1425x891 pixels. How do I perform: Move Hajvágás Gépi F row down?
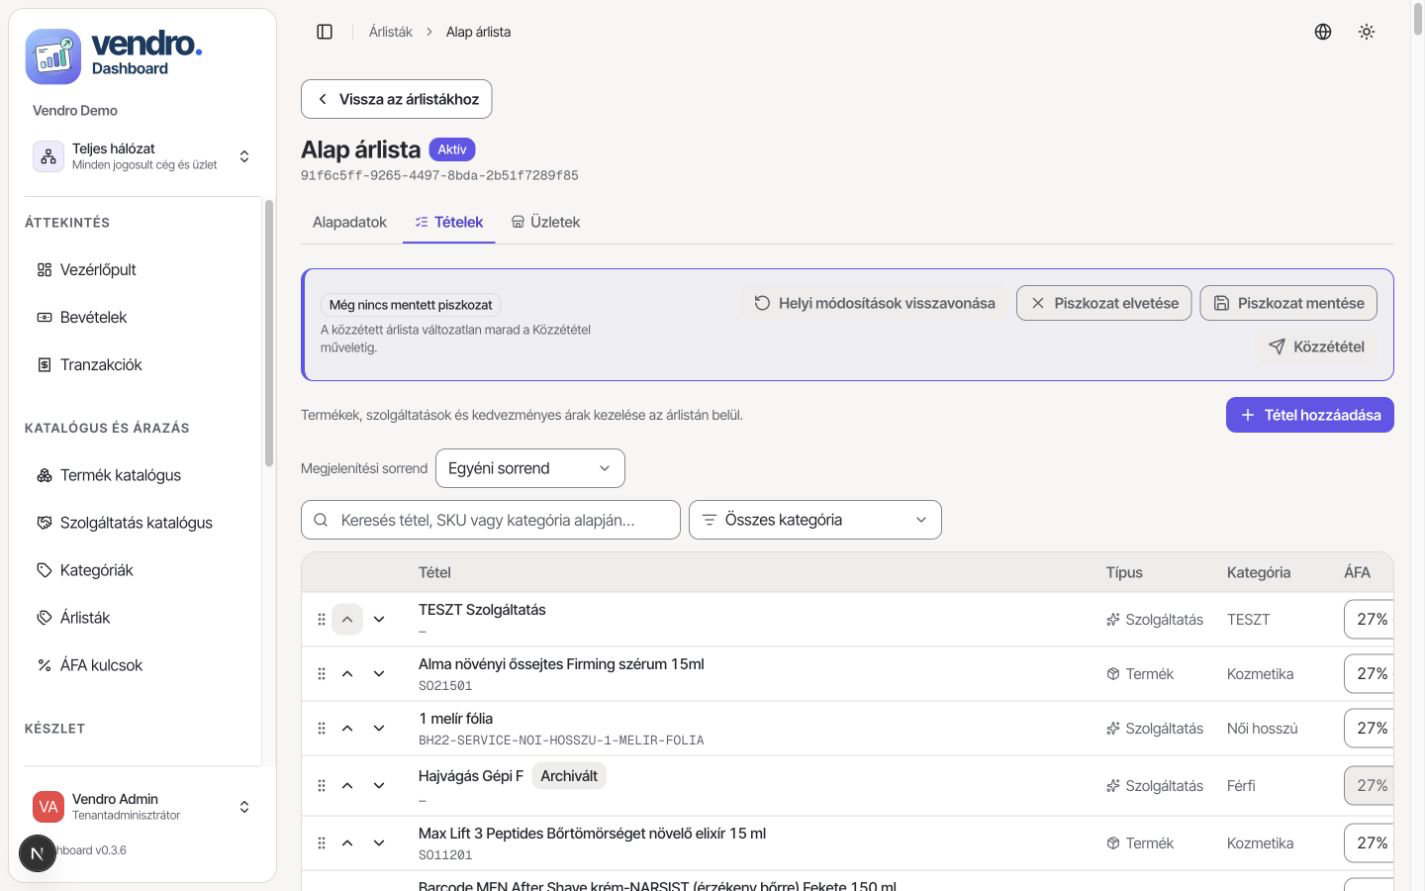click(379, 786)
